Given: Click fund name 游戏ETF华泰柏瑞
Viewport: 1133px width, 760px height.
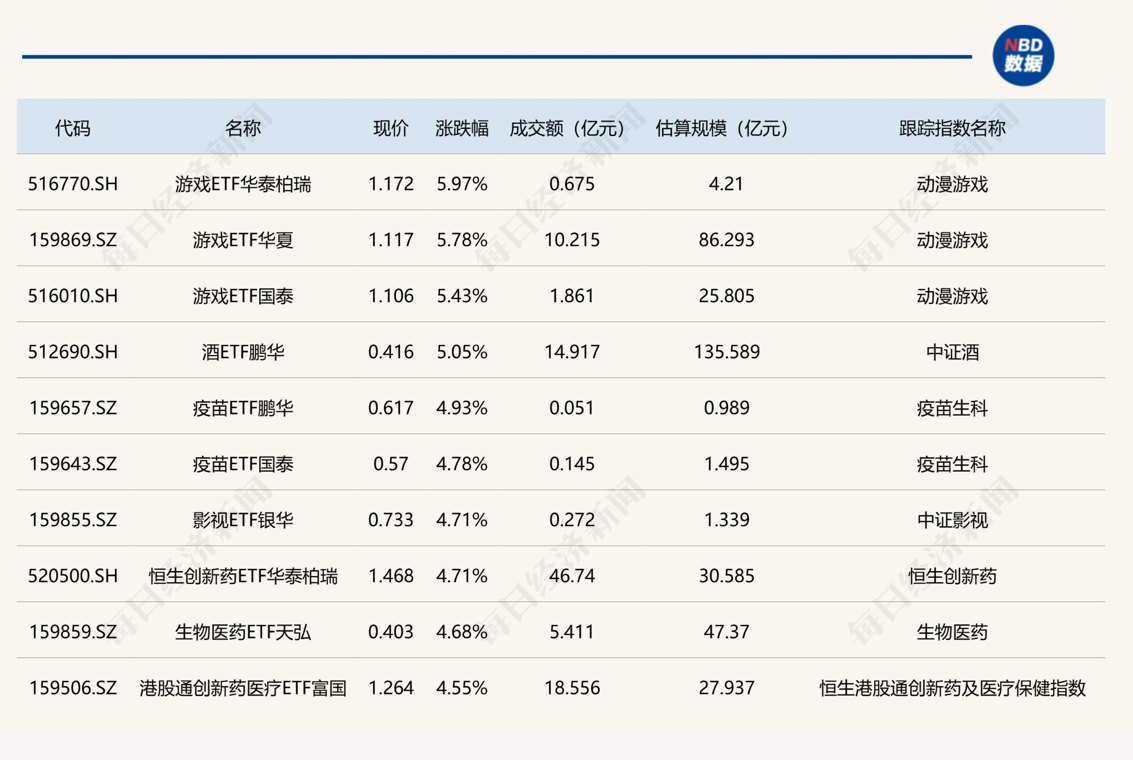Looking at the screenshot, I should click(243, 184).
